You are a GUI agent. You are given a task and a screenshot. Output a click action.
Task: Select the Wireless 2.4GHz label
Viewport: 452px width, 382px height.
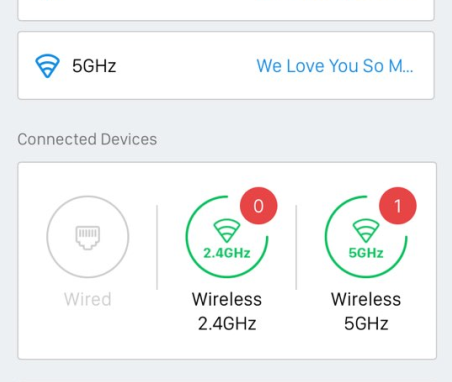click(x=227, y=311)
